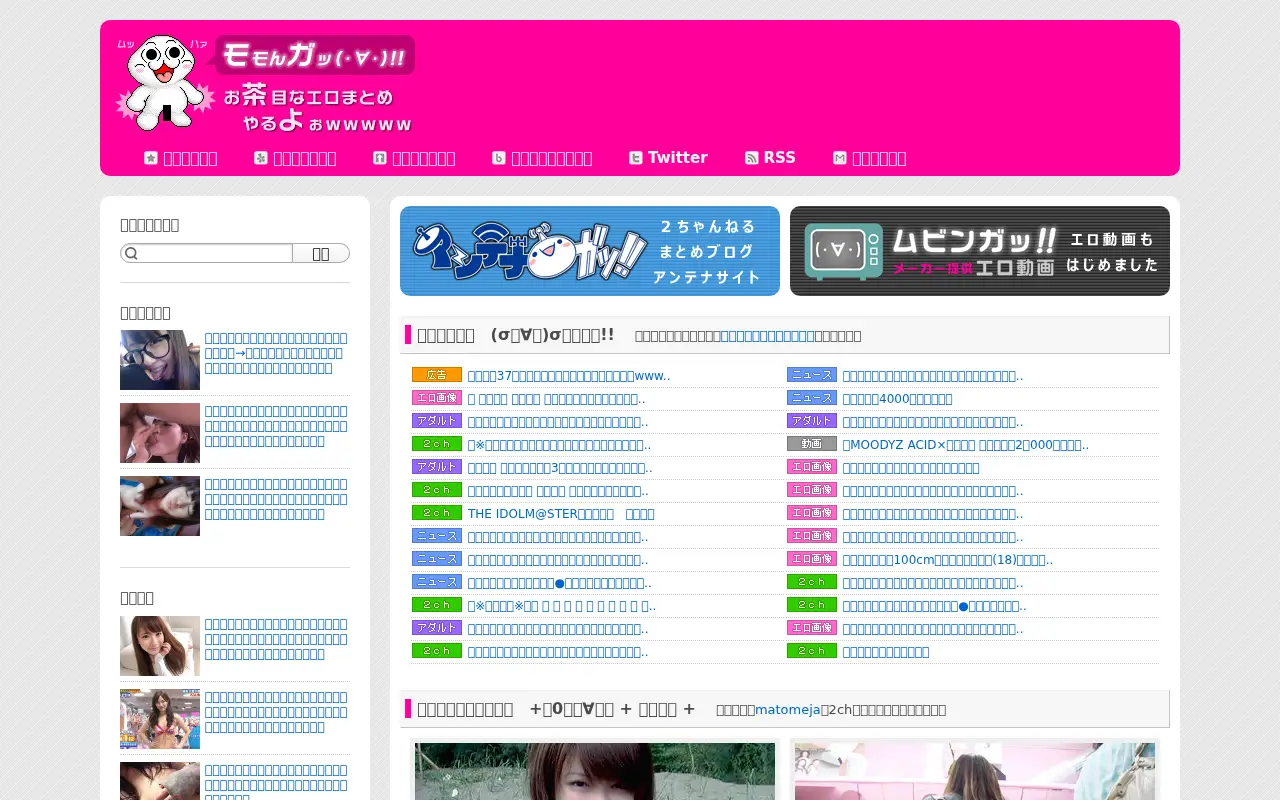1280x800 pixels.
Task: Click the モもんガッ site logo in the header
Action: tap(265, 84)
